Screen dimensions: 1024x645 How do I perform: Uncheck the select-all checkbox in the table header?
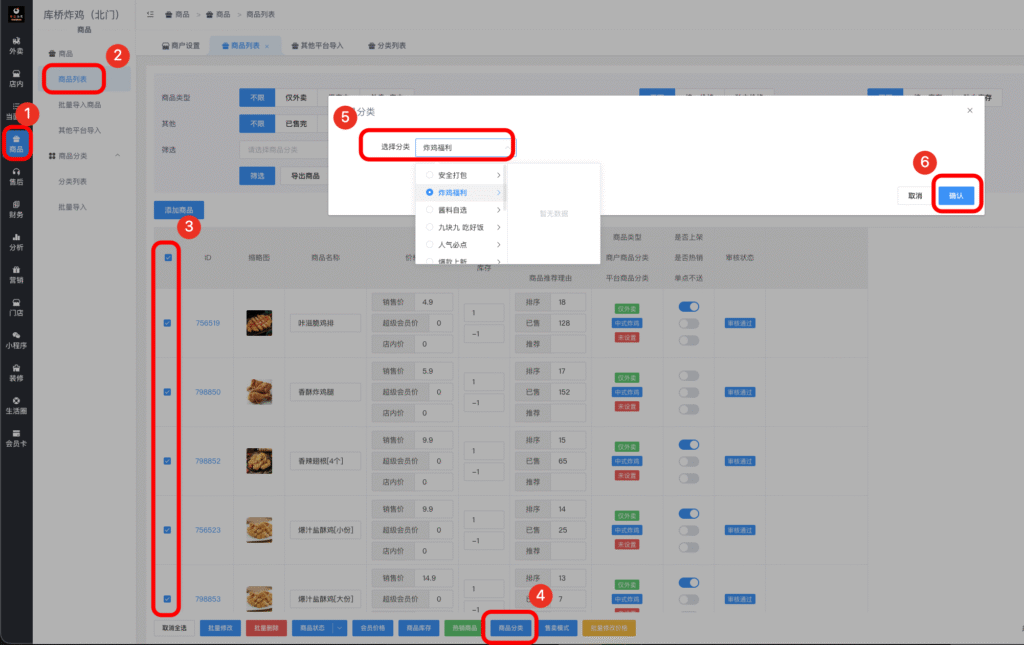[x=166, y=258]
